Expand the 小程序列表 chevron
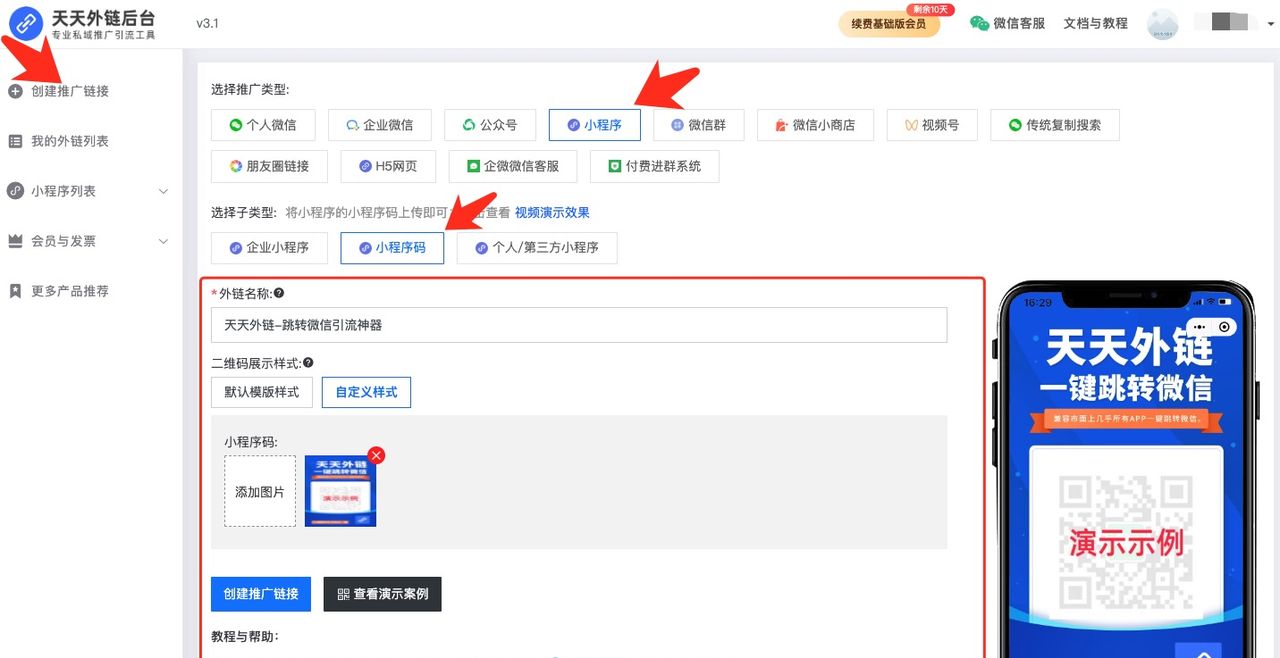The width and height of the screenshot is (1280, 658). tap(165, 191)
